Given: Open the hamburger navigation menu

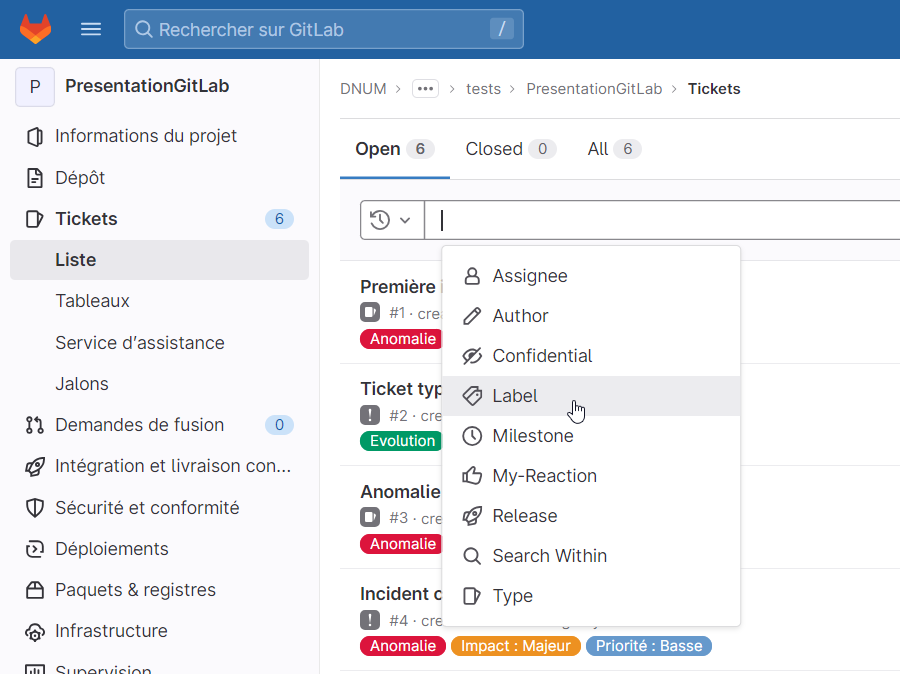Looking at the screenshot, I should (x=91, y=29).
